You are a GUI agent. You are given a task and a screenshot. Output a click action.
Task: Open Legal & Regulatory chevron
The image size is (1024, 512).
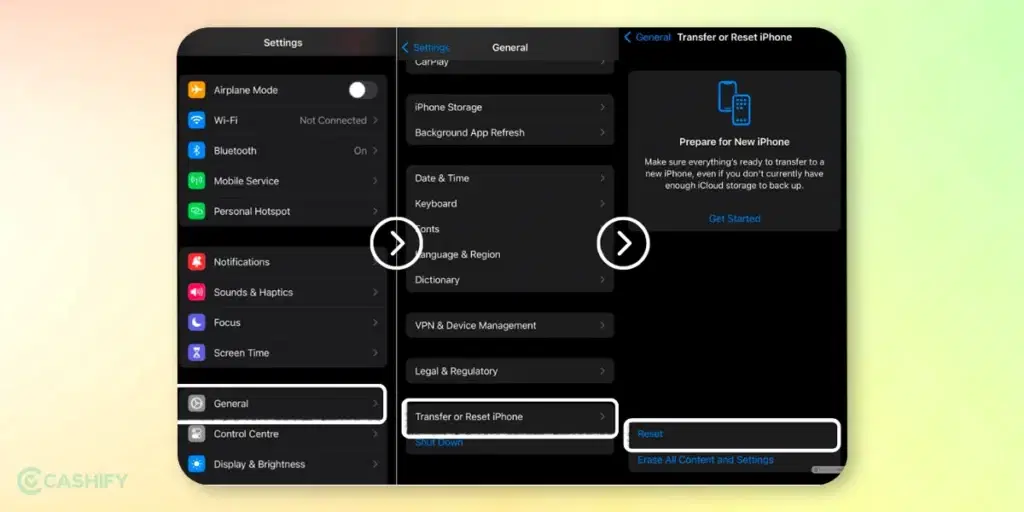coord(602,371)
